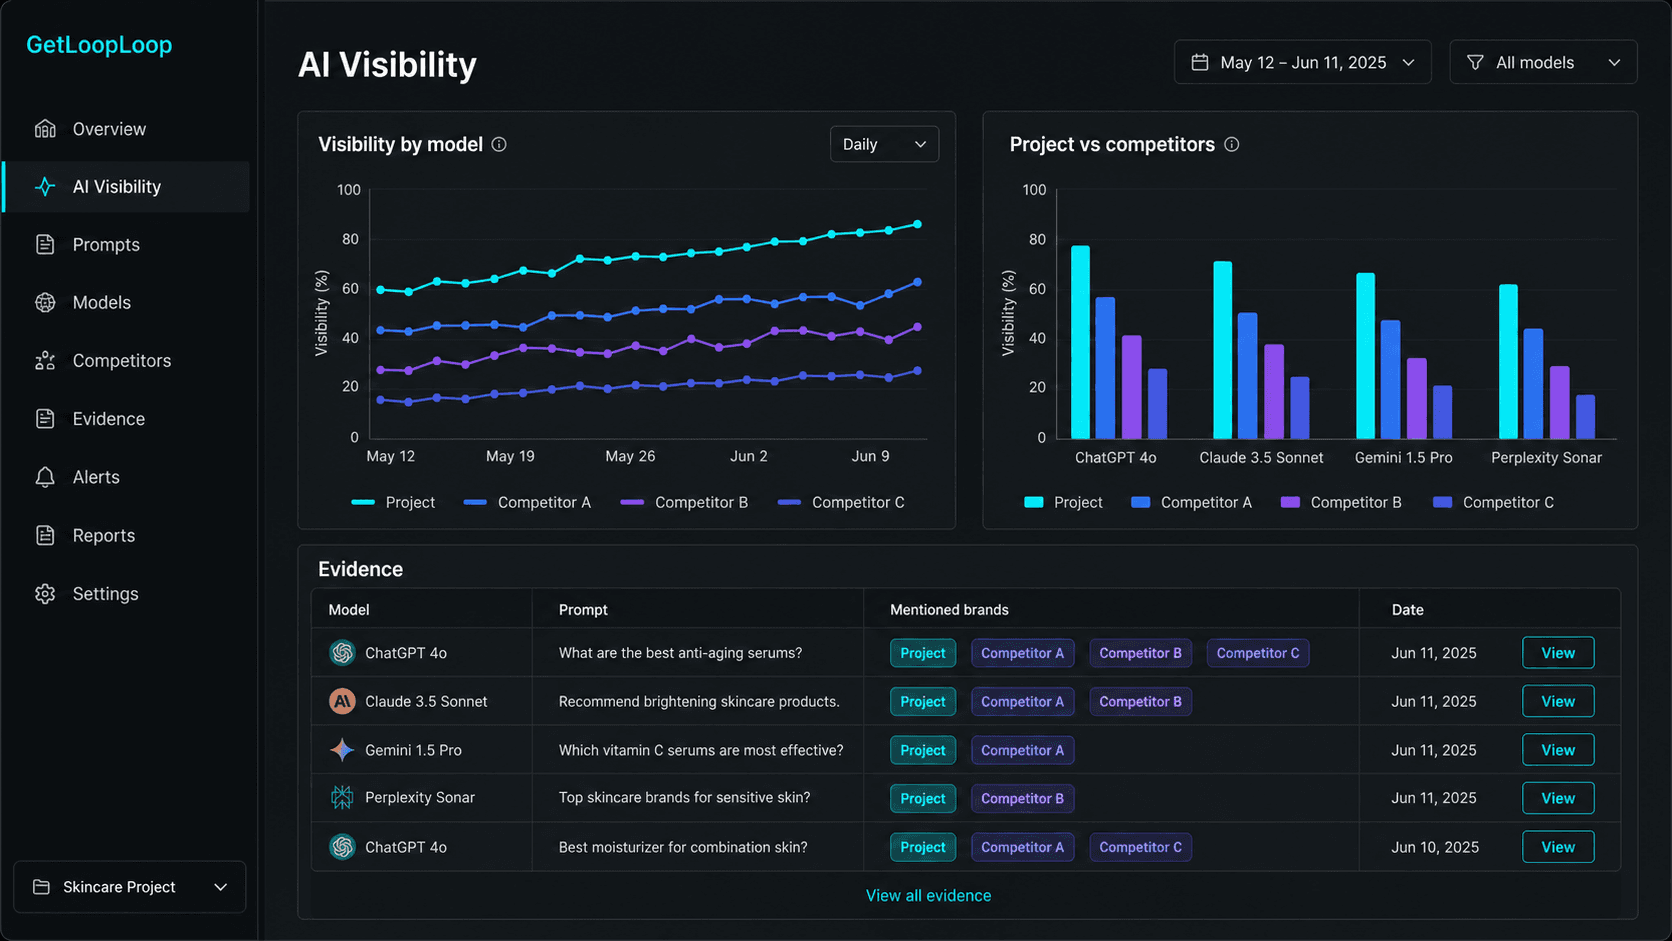This screenshot has width=1672, height=941.
Task: Open the Overview page
Action: click(x=126, y=129)
